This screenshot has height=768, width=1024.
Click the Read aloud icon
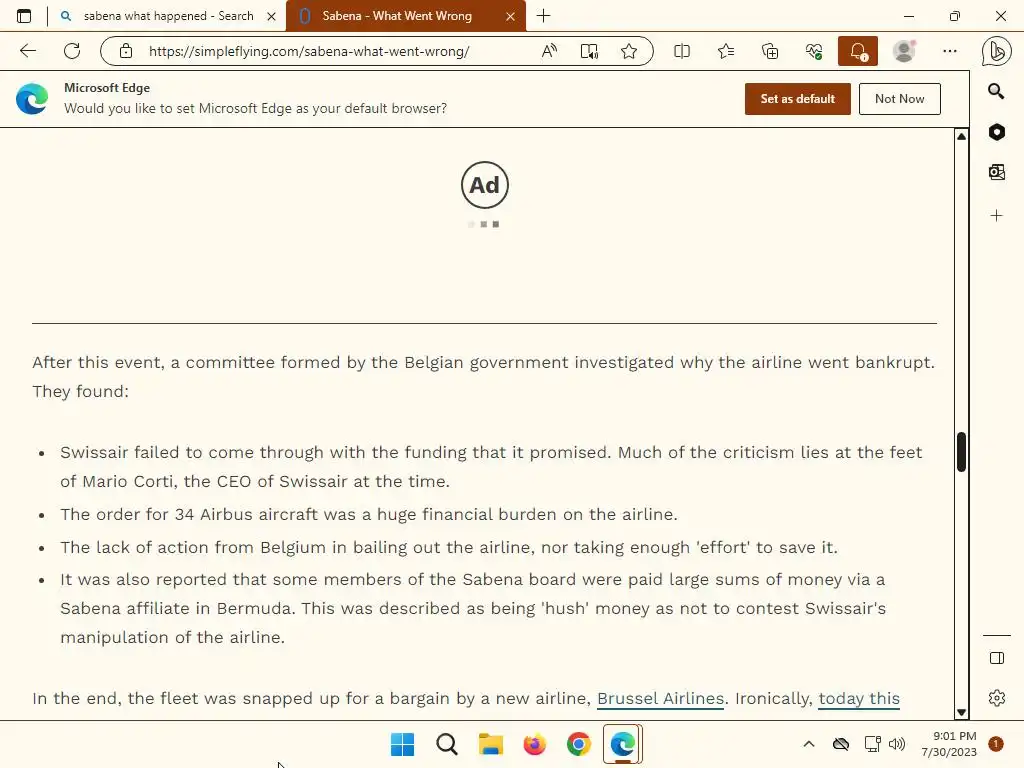pos(549,51)
